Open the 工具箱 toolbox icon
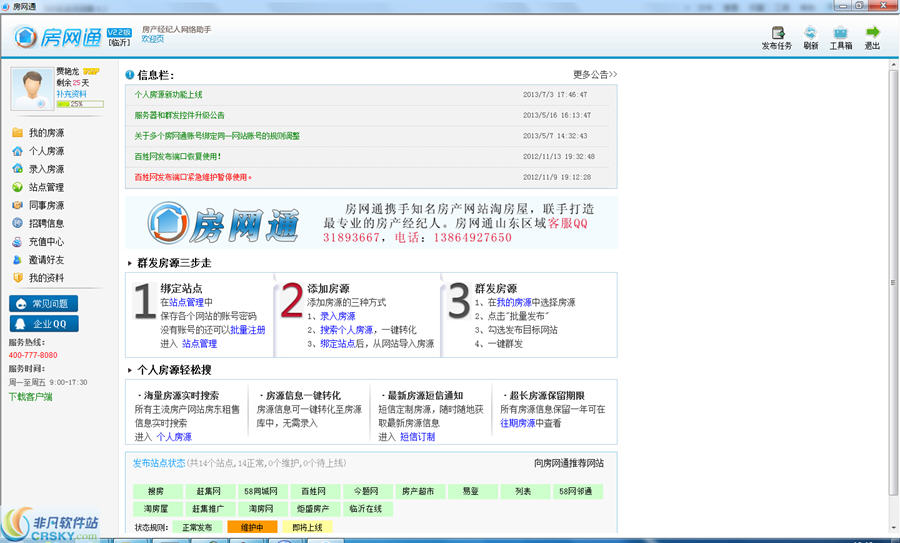Viewport: 900px width, 543px height. click(x=840, y=33)
